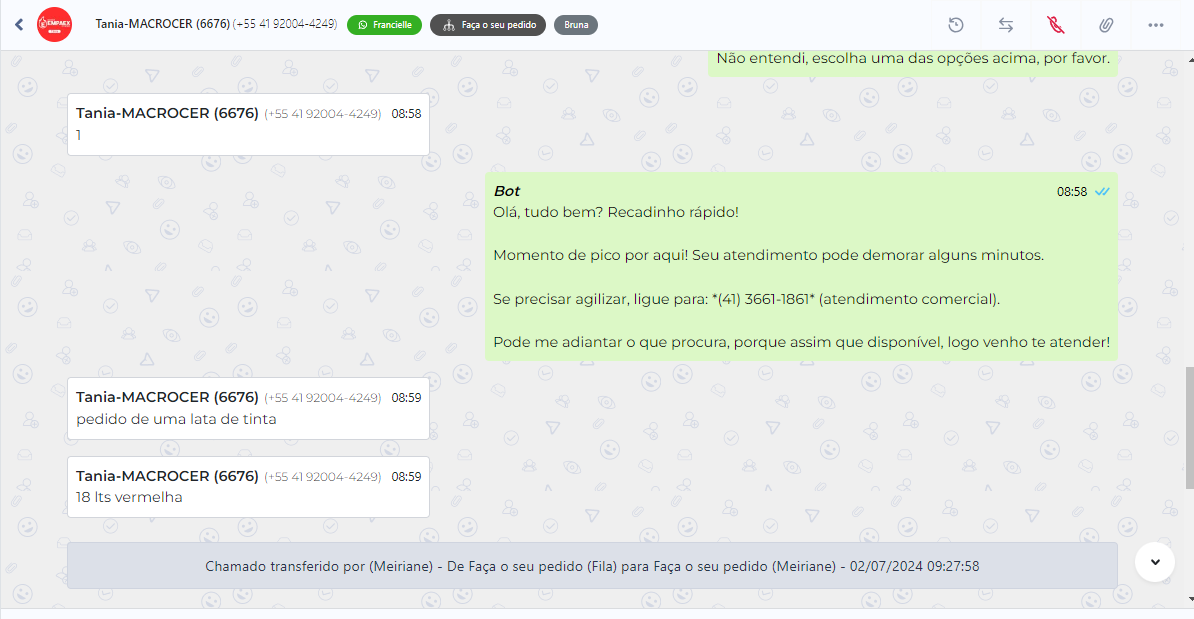Viewport: 1194px width, 619px height.
Task: Click the transfer chat arrows icon
Action: click(x=1006, y=25)
